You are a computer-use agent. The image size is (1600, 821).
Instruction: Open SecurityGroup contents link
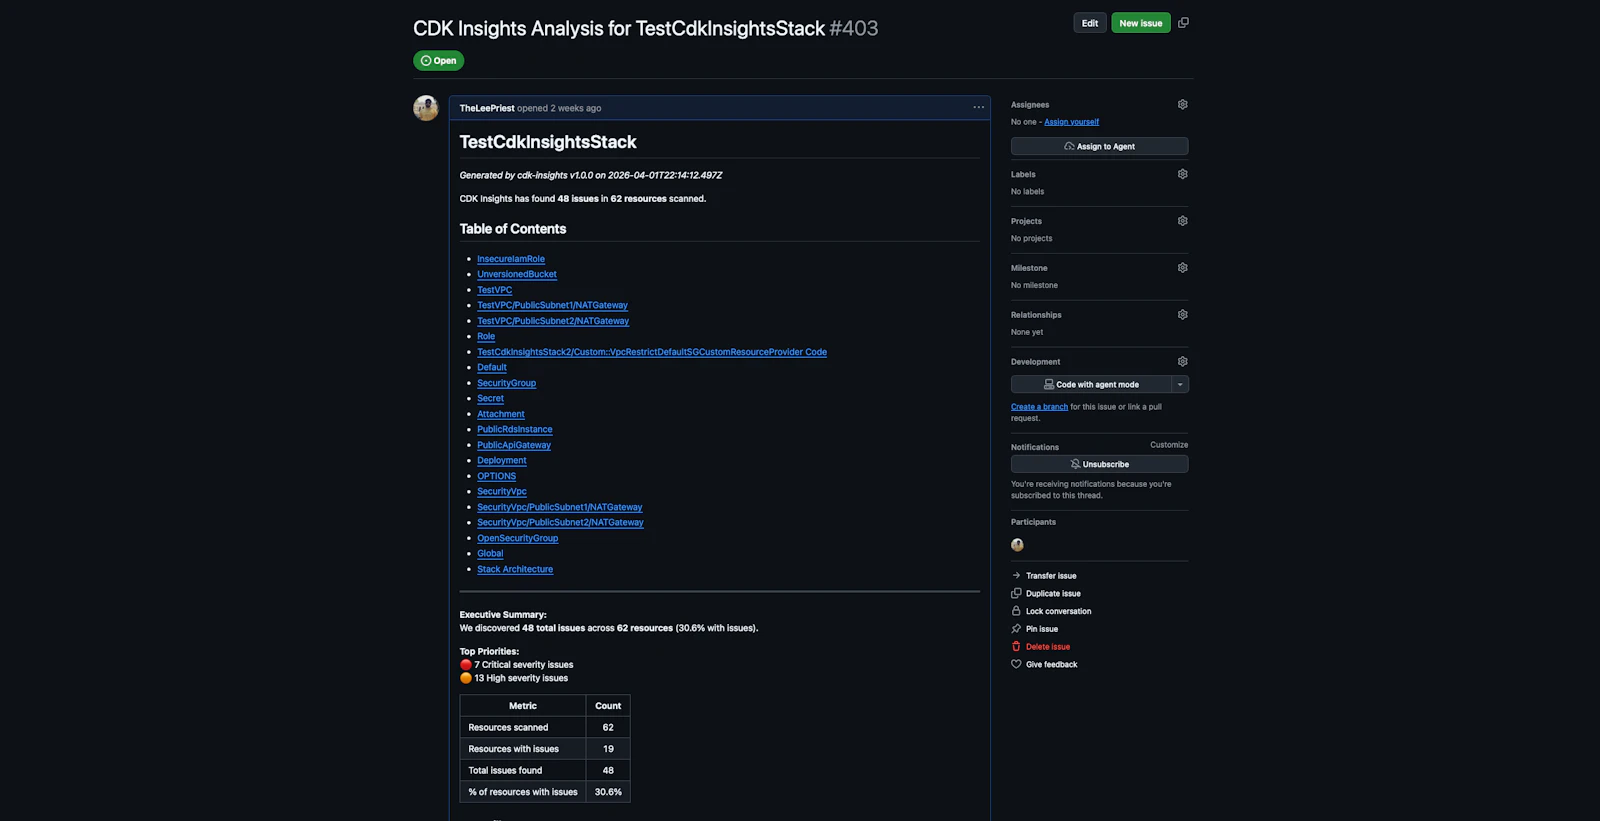pos(507,383)
